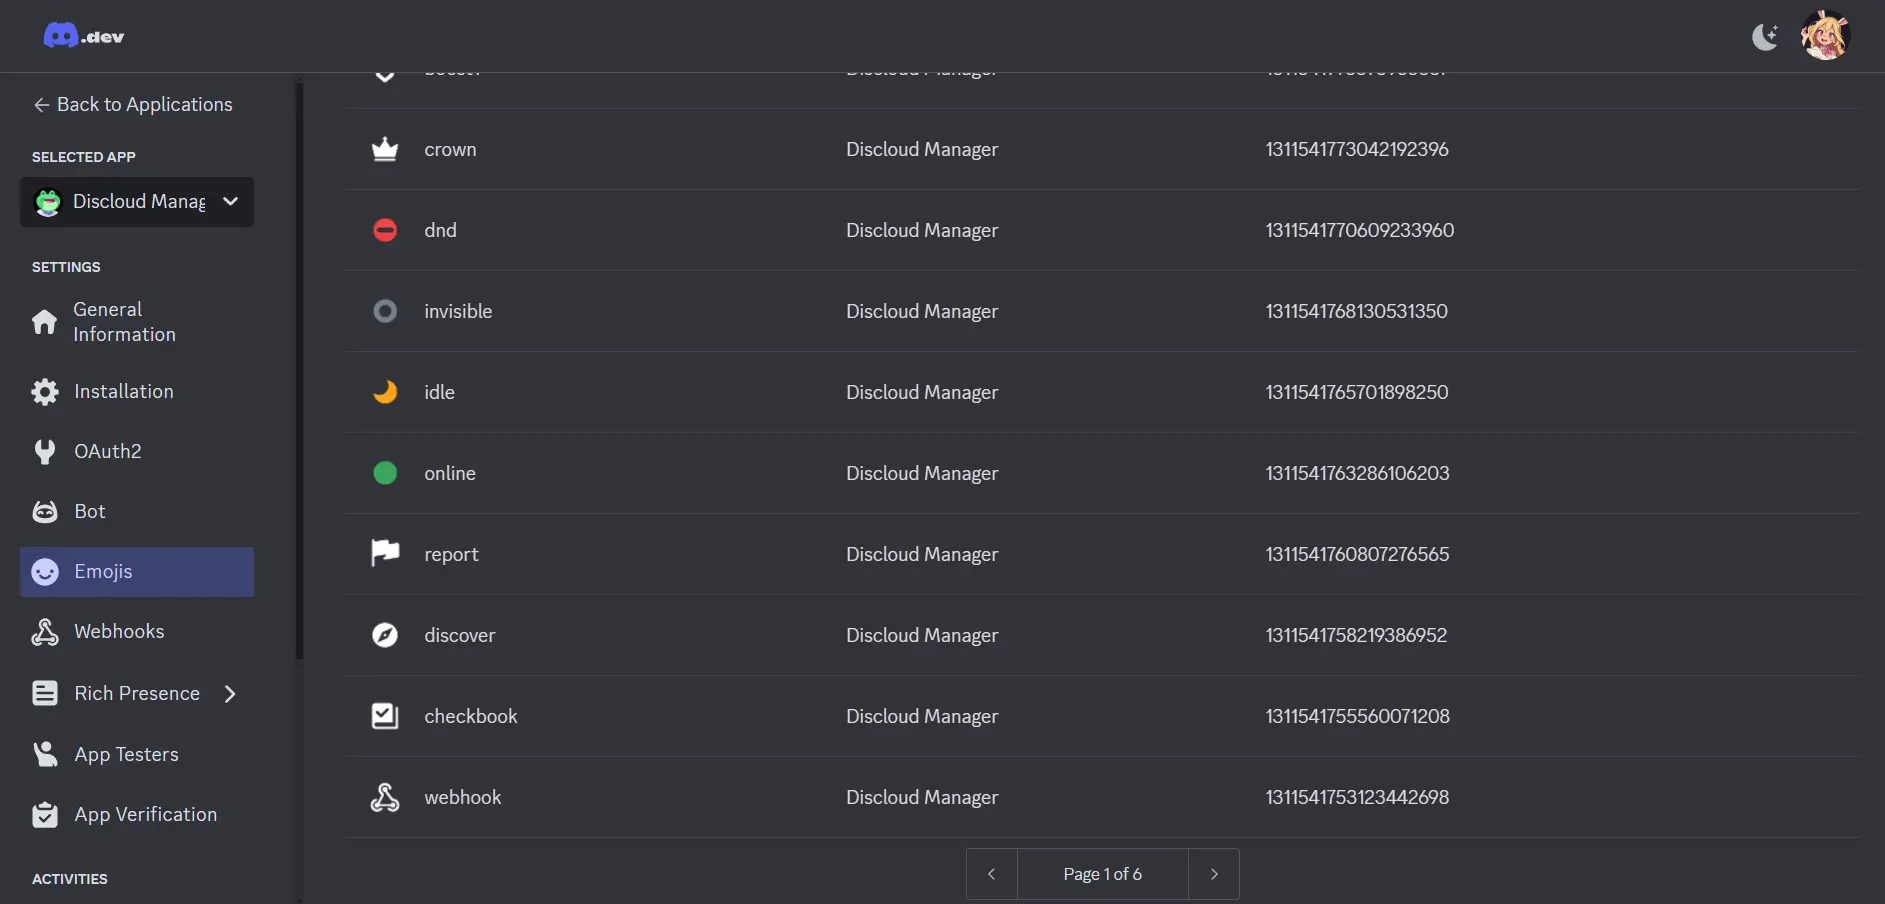Click the App Verification clipboard icon
This screenshot has width=1885, height=904.
(45, 815)
